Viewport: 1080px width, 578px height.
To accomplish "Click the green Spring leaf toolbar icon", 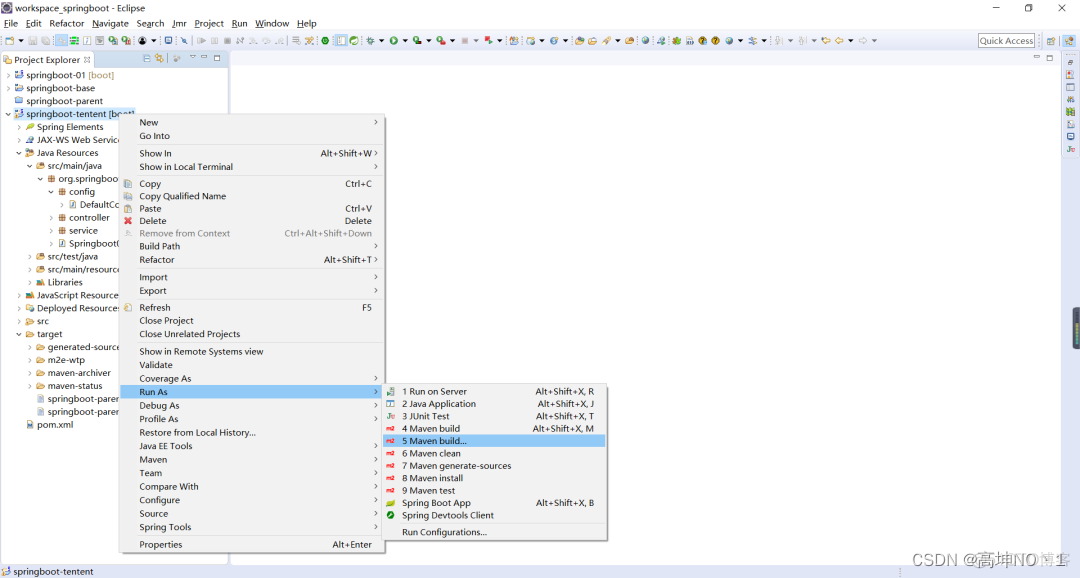I will tap(354, 41).
